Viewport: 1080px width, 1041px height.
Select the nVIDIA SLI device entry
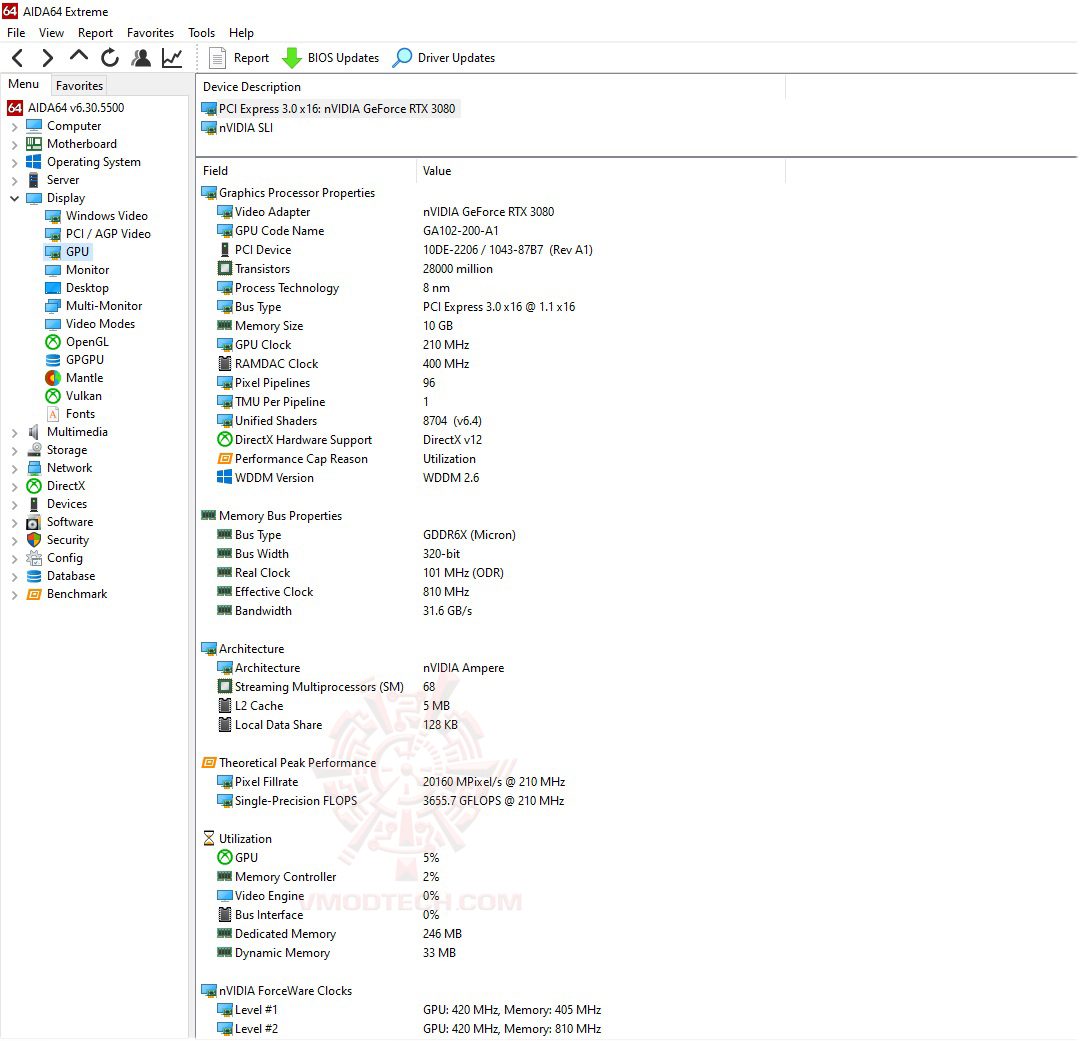[243, 127]
